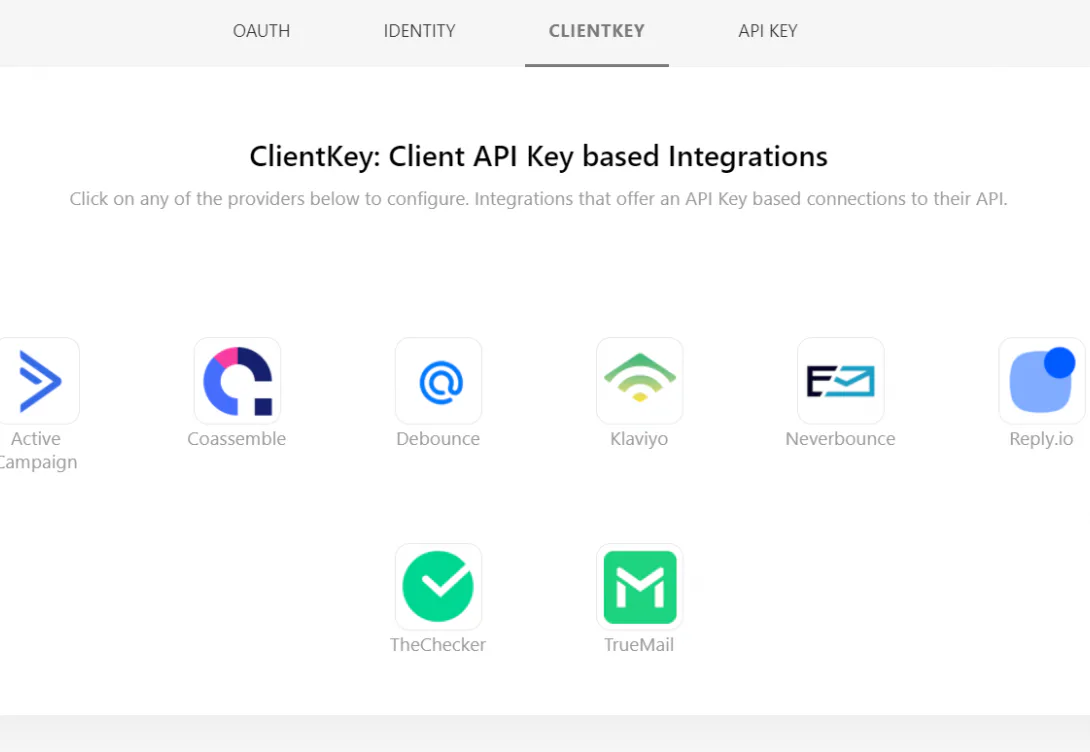Open the Neverbounce envelope icon
The image size is (1090, 752).
(840, 381)
